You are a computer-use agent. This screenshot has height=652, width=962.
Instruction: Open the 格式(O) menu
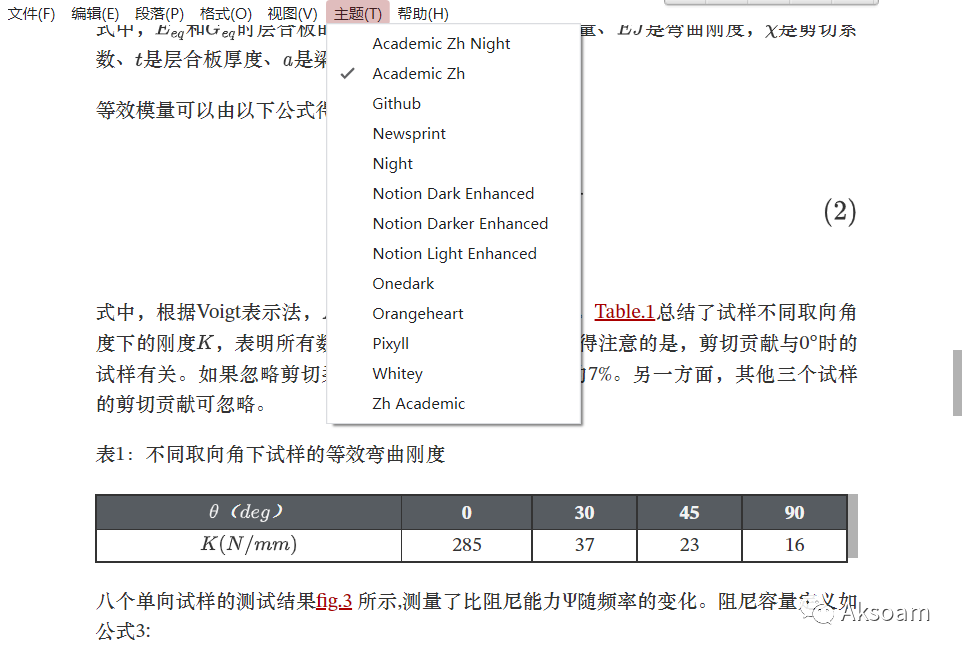[x=225, y=14]
